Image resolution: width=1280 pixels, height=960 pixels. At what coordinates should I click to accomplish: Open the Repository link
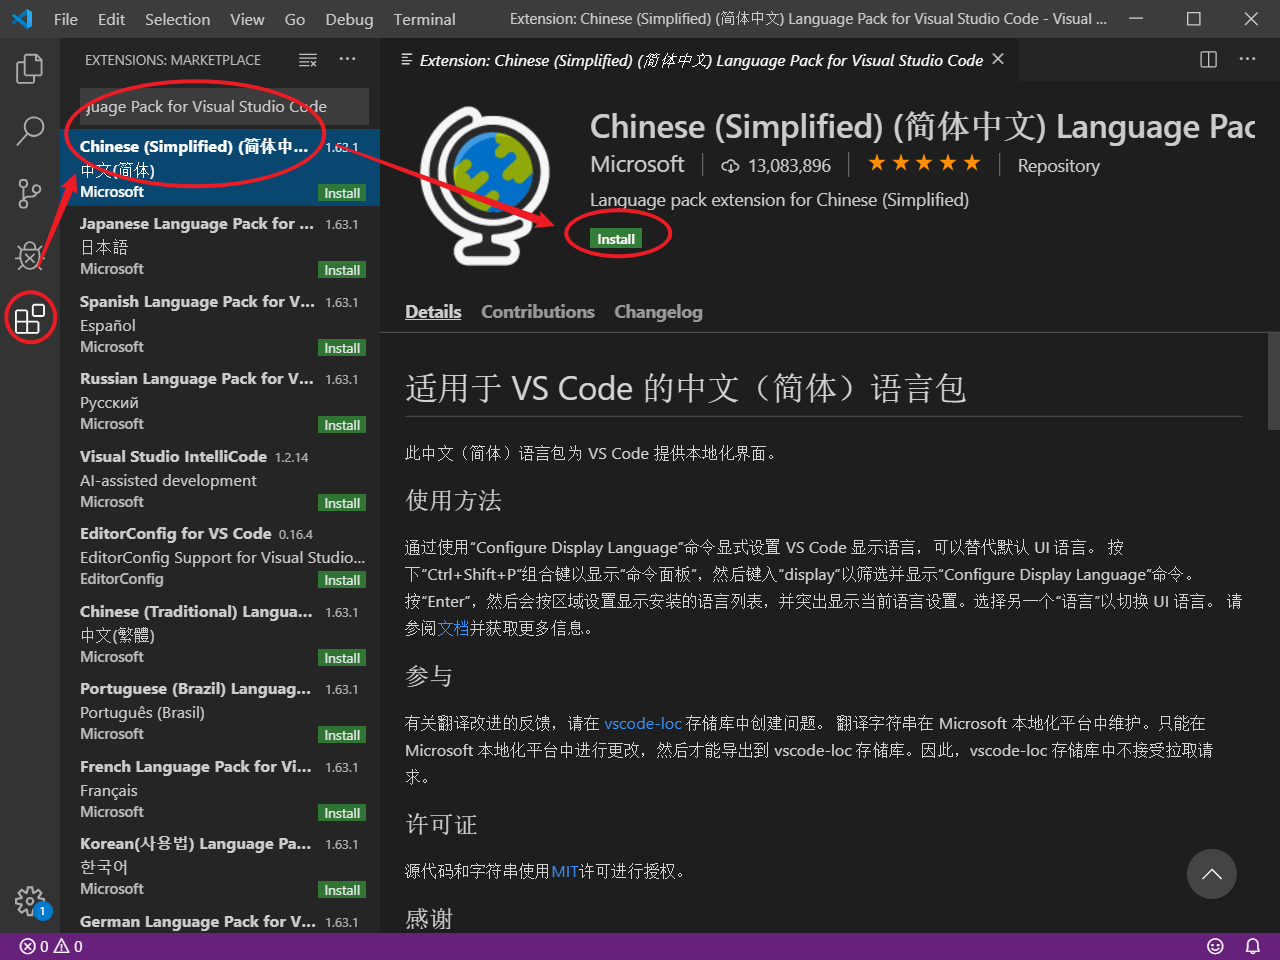(1058, 166)
